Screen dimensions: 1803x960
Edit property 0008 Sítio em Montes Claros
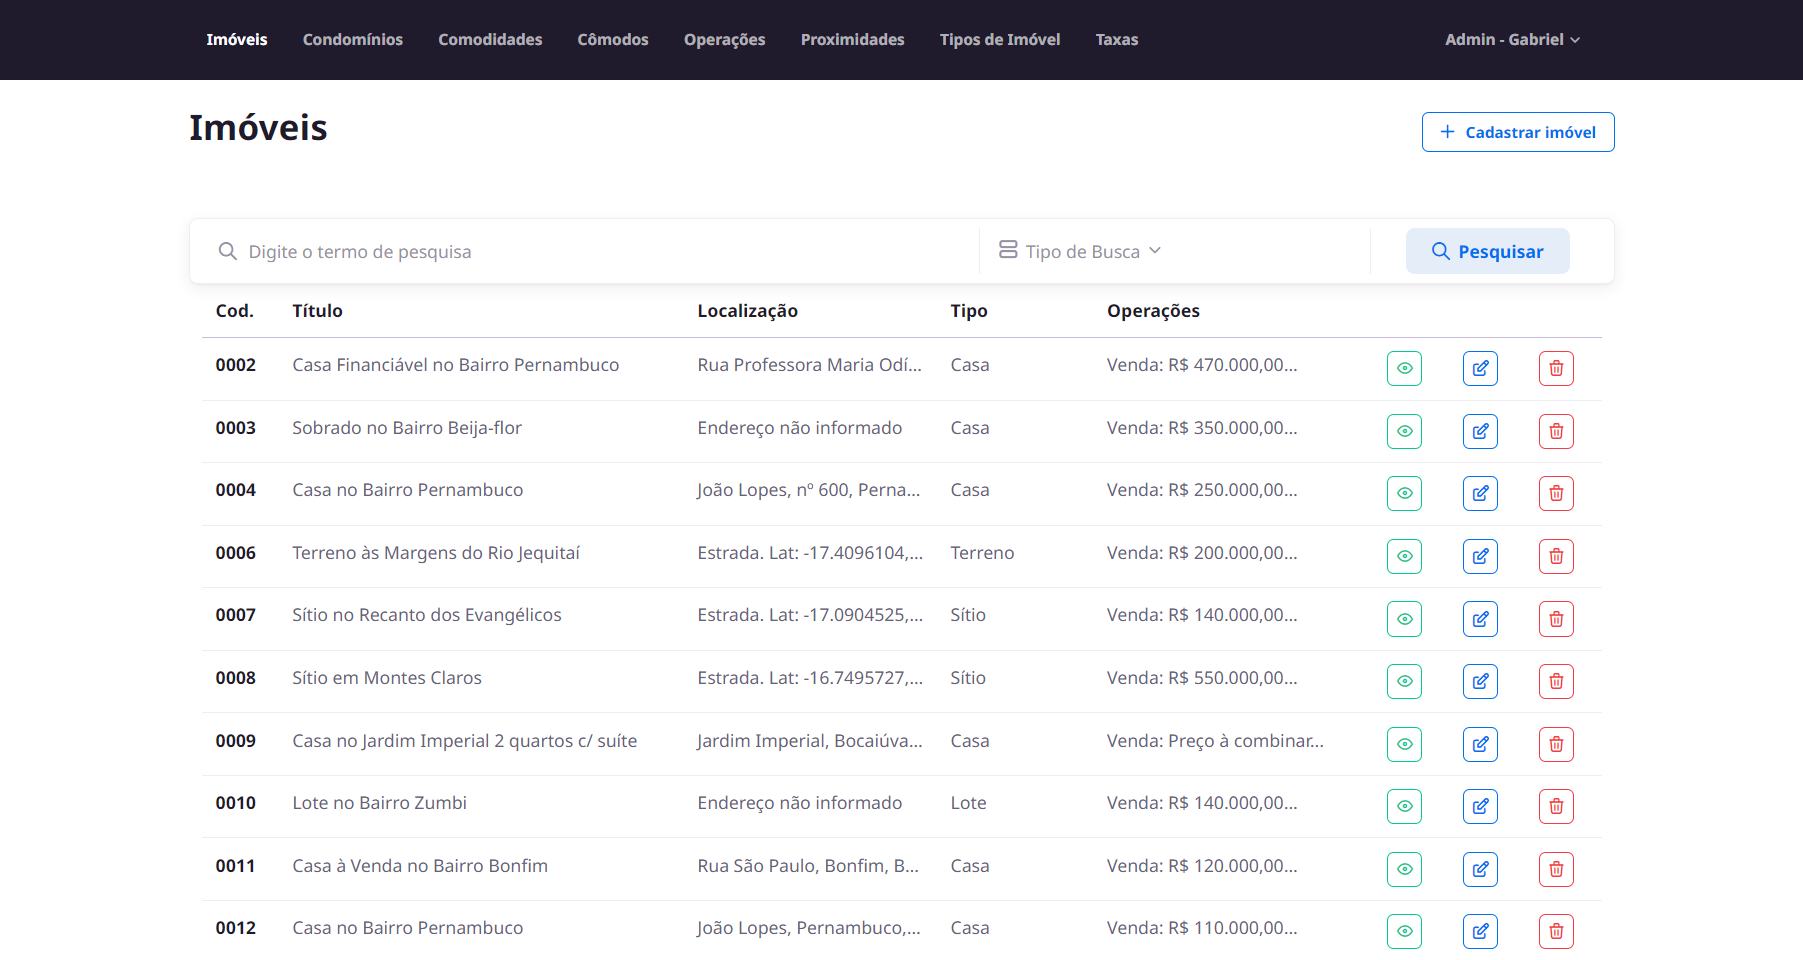point(1480,681)
